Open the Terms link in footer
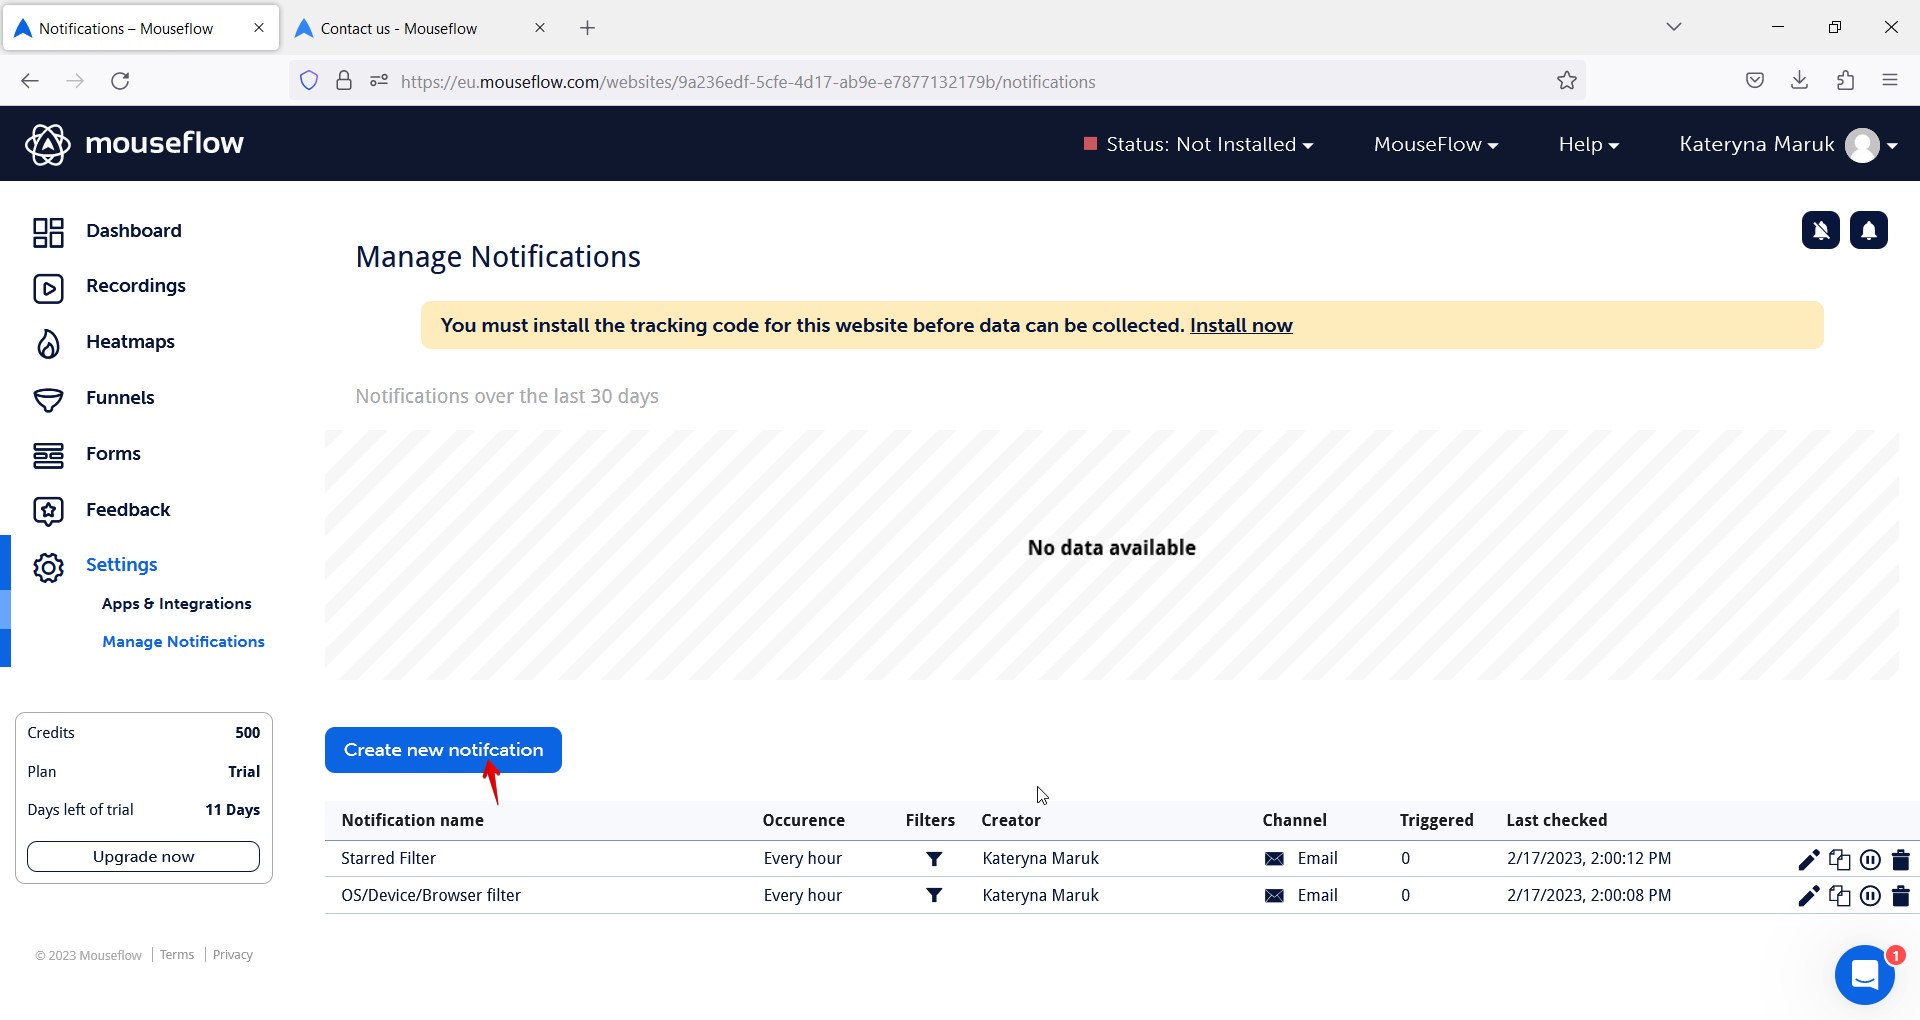 [177, 955]
